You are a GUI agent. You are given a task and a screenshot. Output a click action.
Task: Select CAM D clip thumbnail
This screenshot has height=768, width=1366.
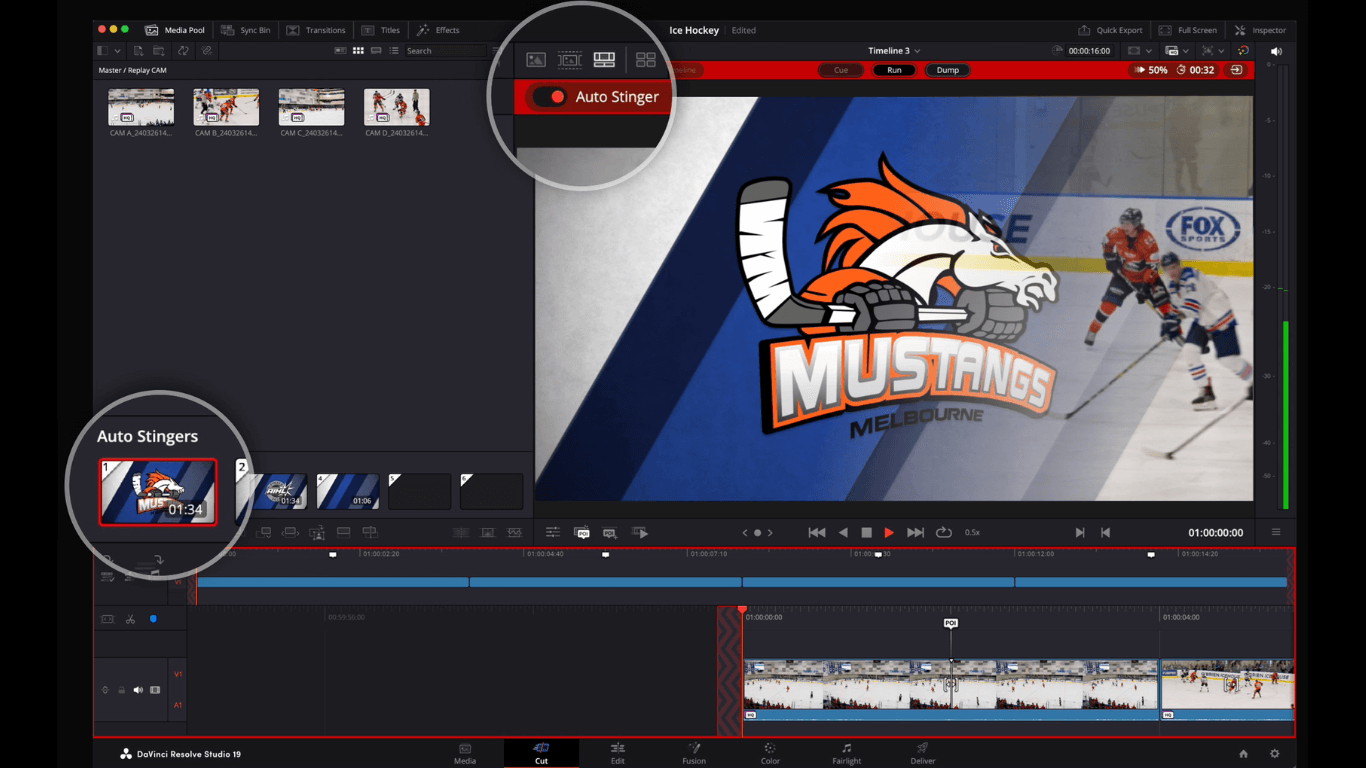(396, 107)
